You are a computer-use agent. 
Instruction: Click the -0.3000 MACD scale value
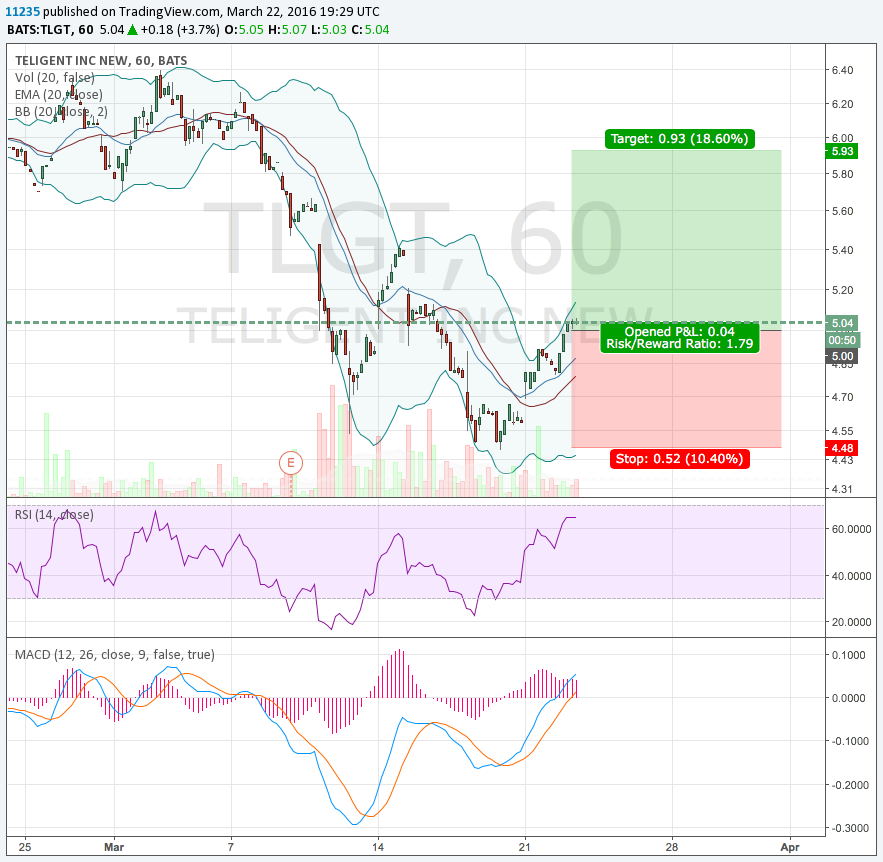pyautogui.click(x=849, y=828)
